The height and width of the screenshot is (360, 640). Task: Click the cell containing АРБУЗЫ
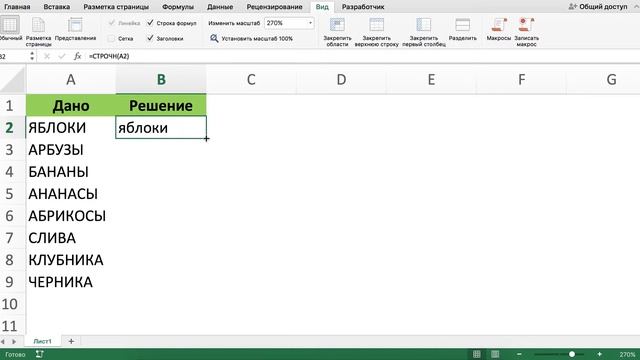tap(71, 150)
